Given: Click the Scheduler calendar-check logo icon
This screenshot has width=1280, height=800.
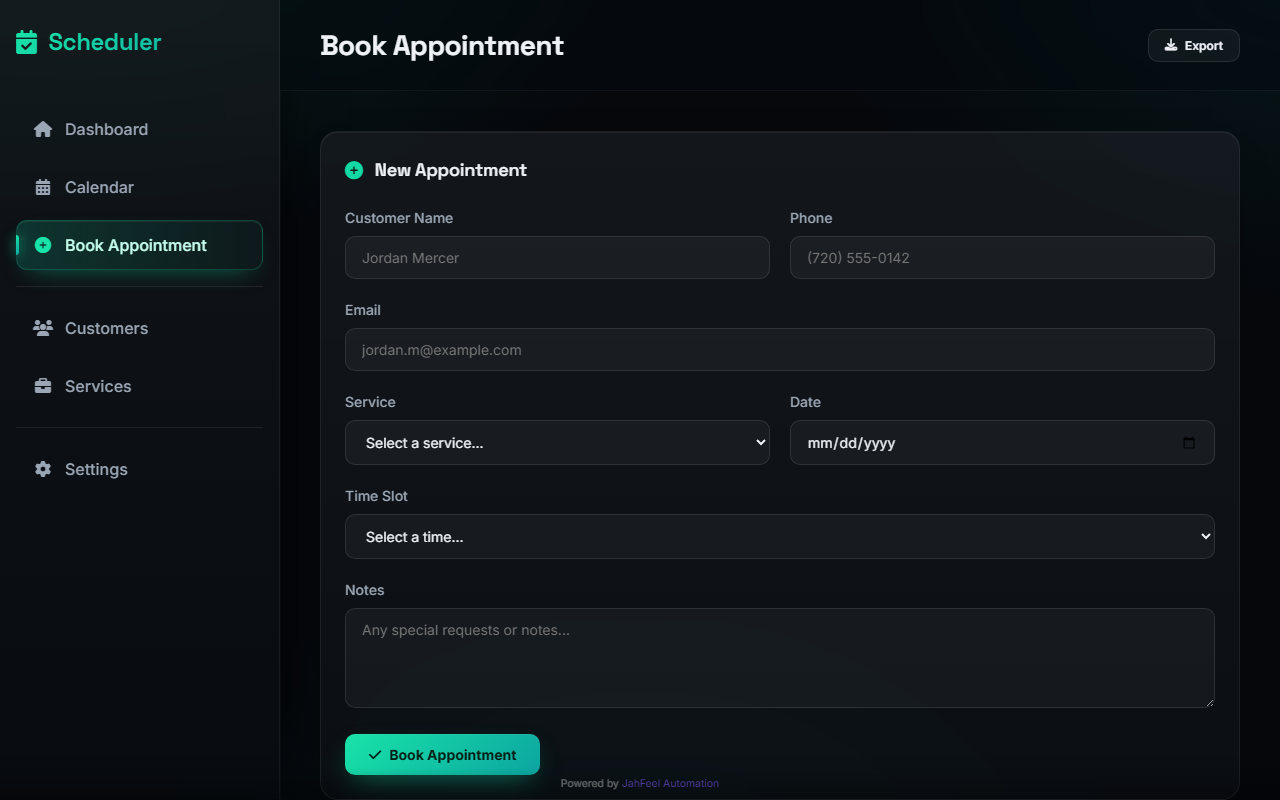Looking at the screenshot, I should click(x=27, y=42).
